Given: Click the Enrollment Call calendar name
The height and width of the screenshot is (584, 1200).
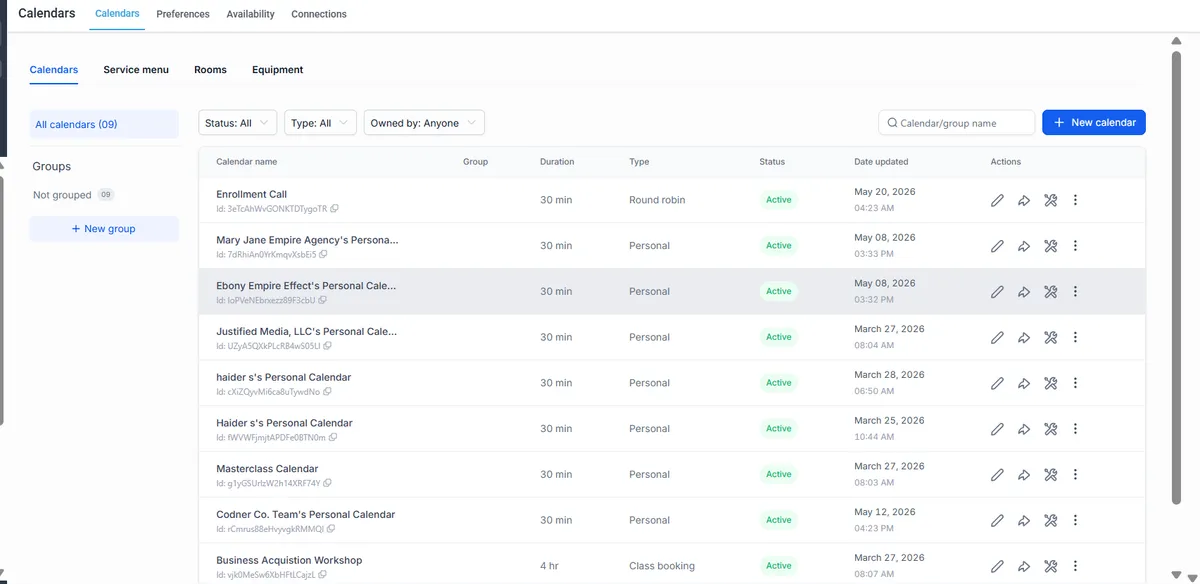Looking at the screenshot, I should [x=252, y=195].
